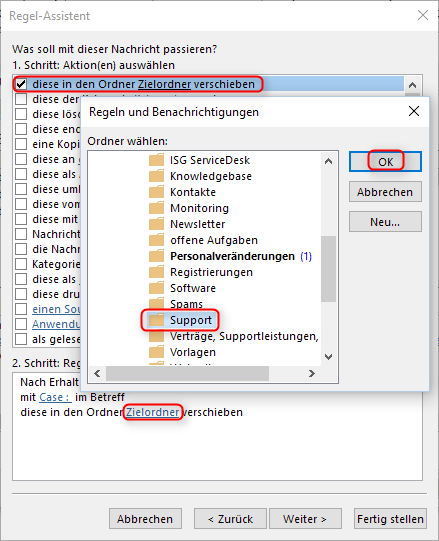Enable the 'eine Kopi' action checkbox
Image resolution: width=439 pixels, height=541 pixels.
[21, 144]
